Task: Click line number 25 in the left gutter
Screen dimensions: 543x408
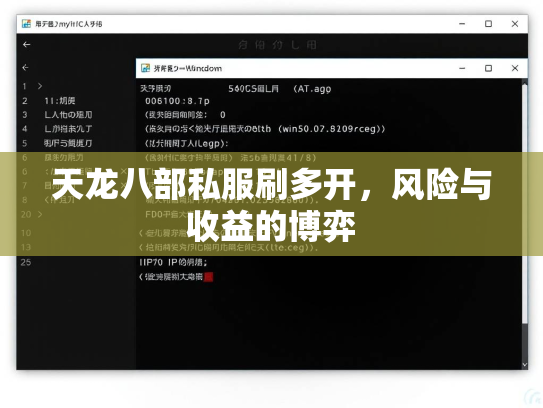Action: [26, 263]
